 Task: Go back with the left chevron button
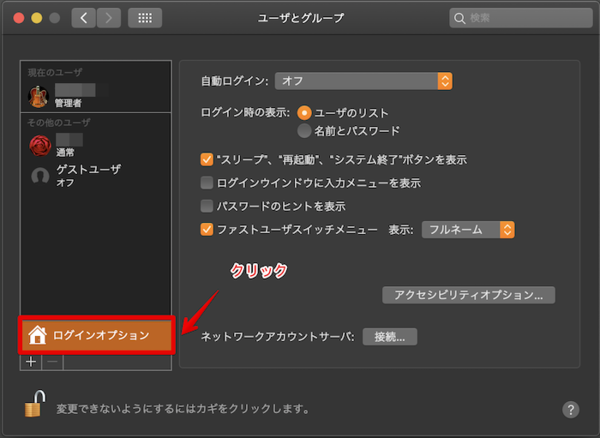tap(84, 18)
